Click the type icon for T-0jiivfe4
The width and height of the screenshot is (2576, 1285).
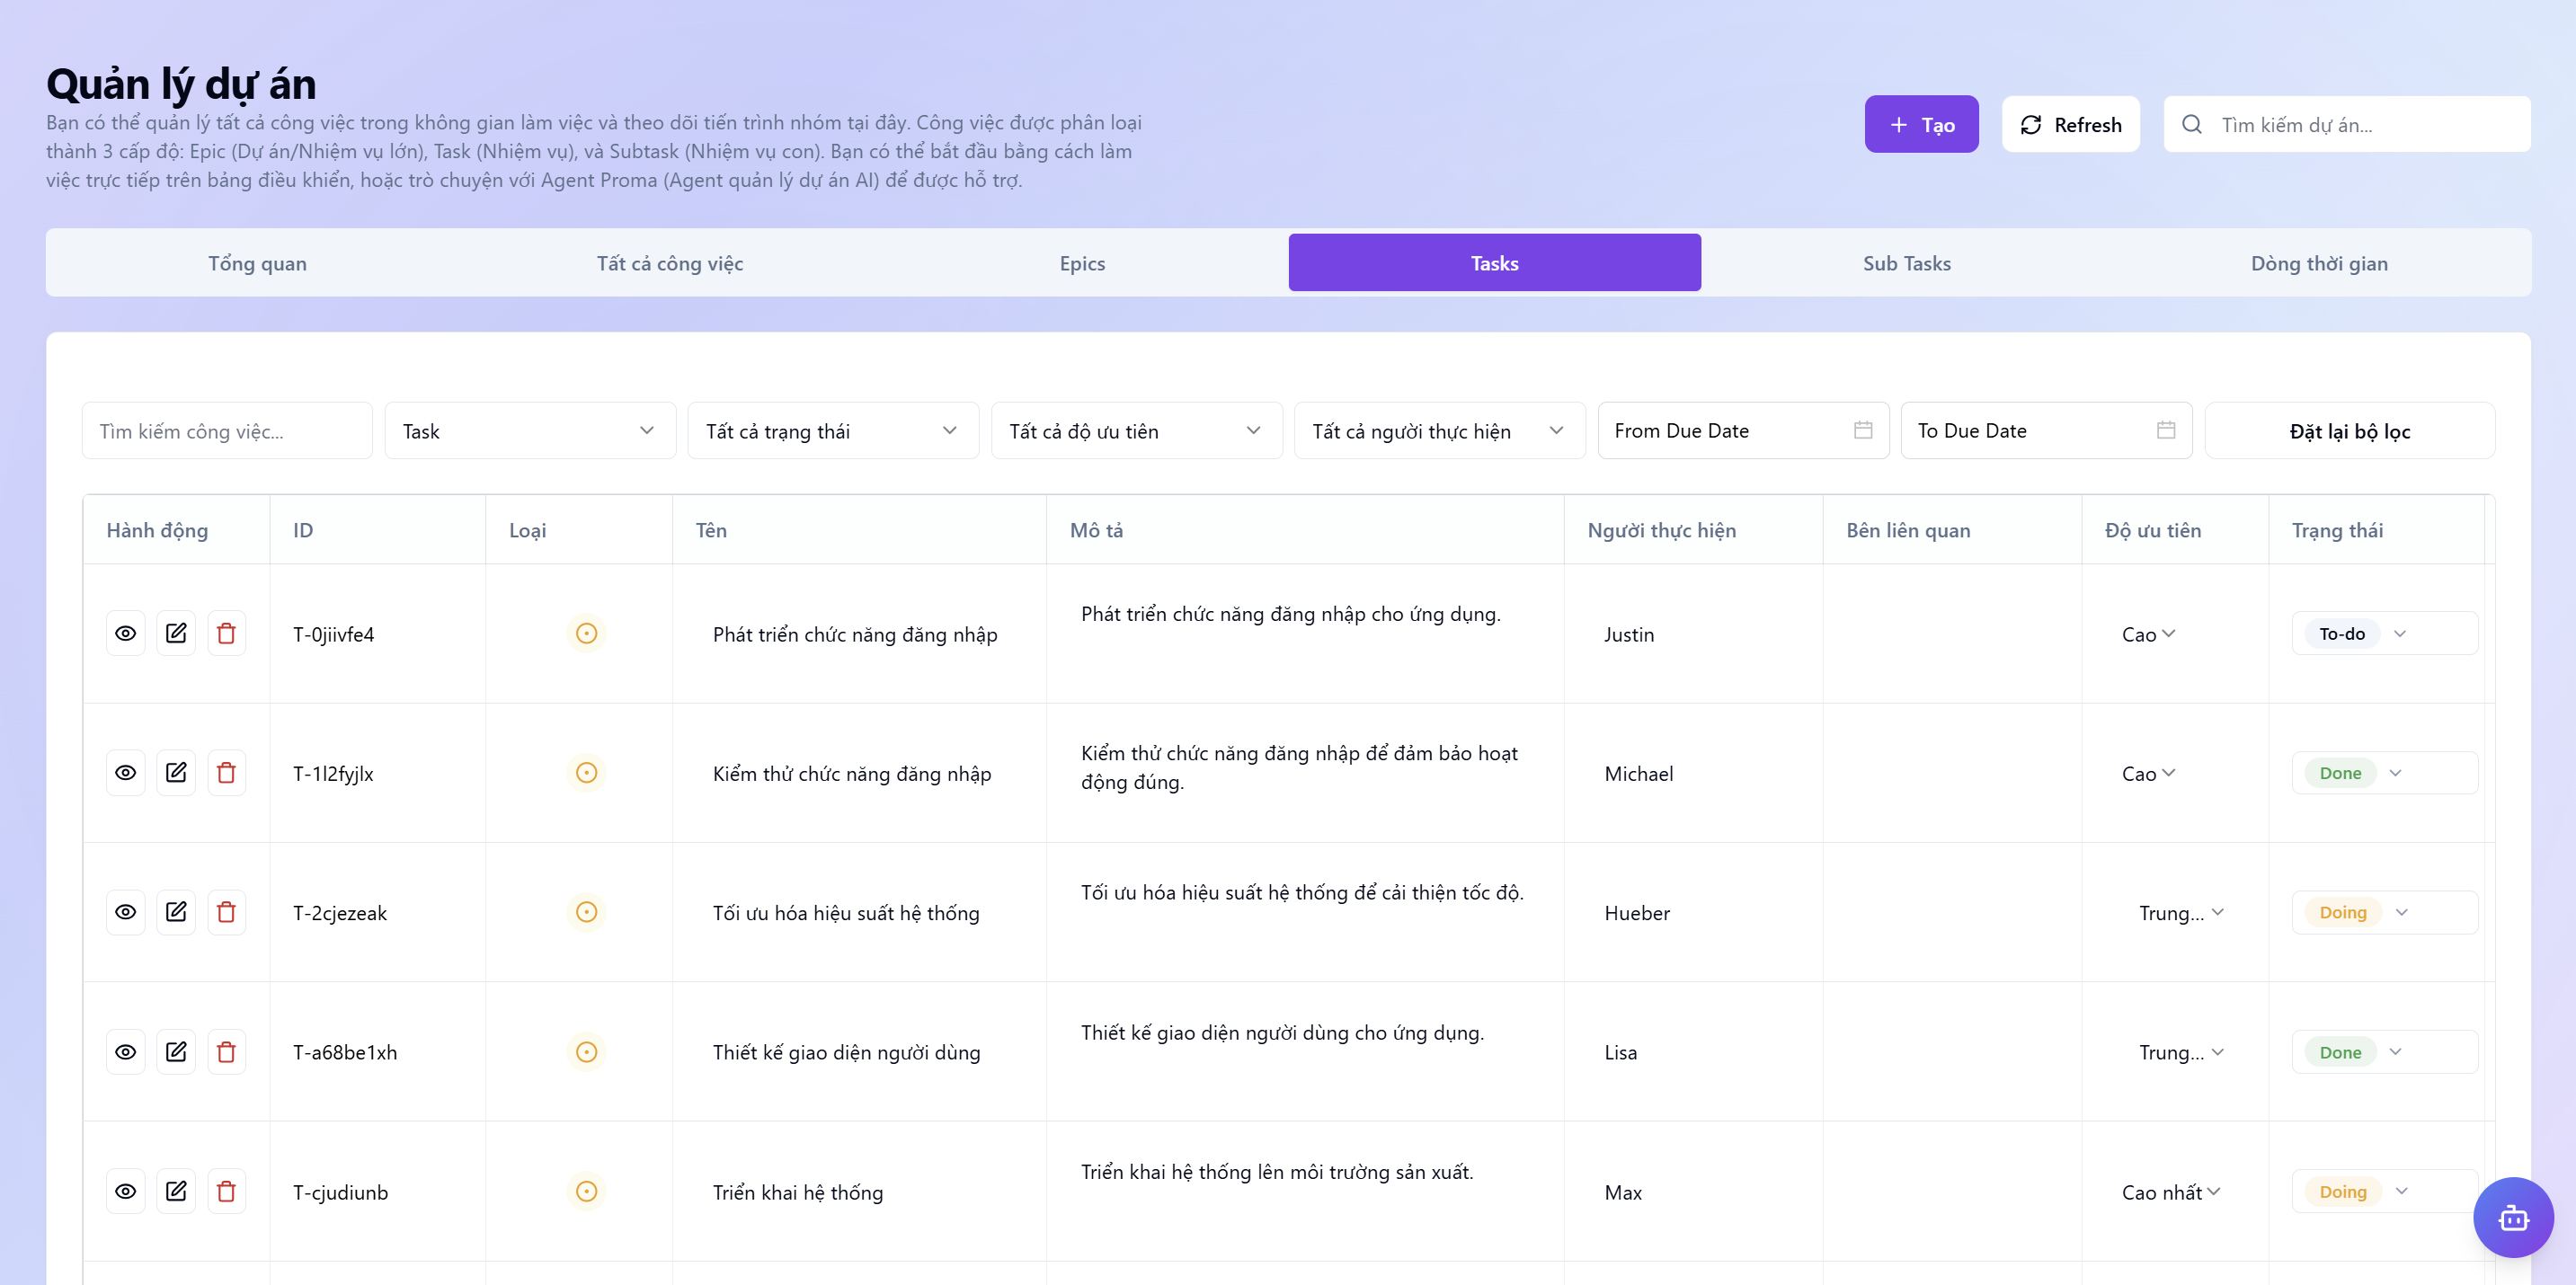[587, 633]
